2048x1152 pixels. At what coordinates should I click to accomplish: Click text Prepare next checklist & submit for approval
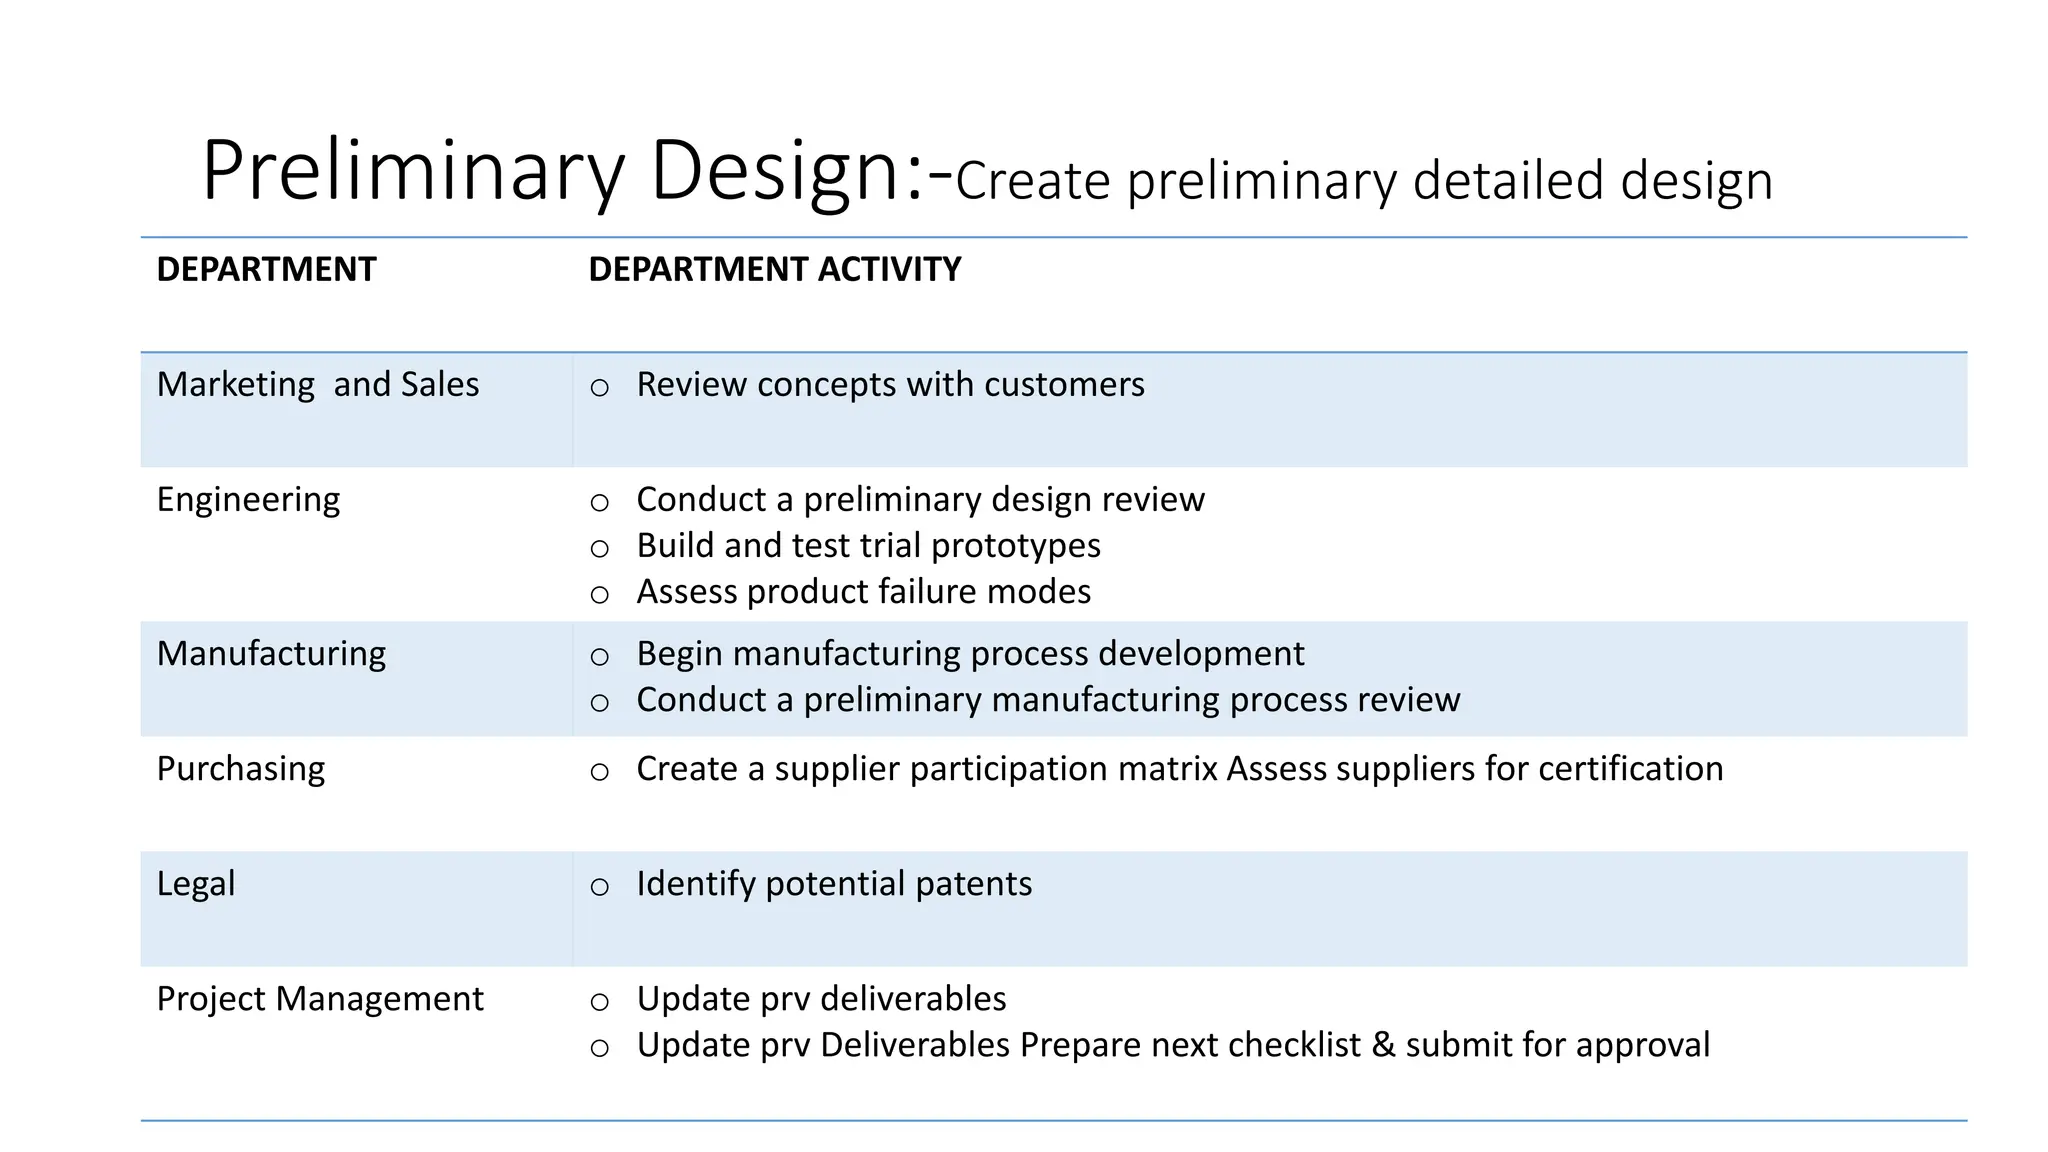1365,1044
